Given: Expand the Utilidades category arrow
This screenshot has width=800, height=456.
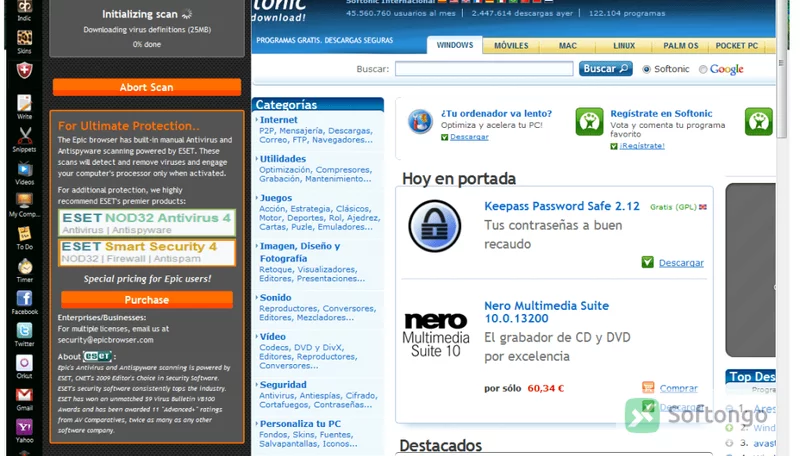Looking at the screenshot, I should pos(257,159).
